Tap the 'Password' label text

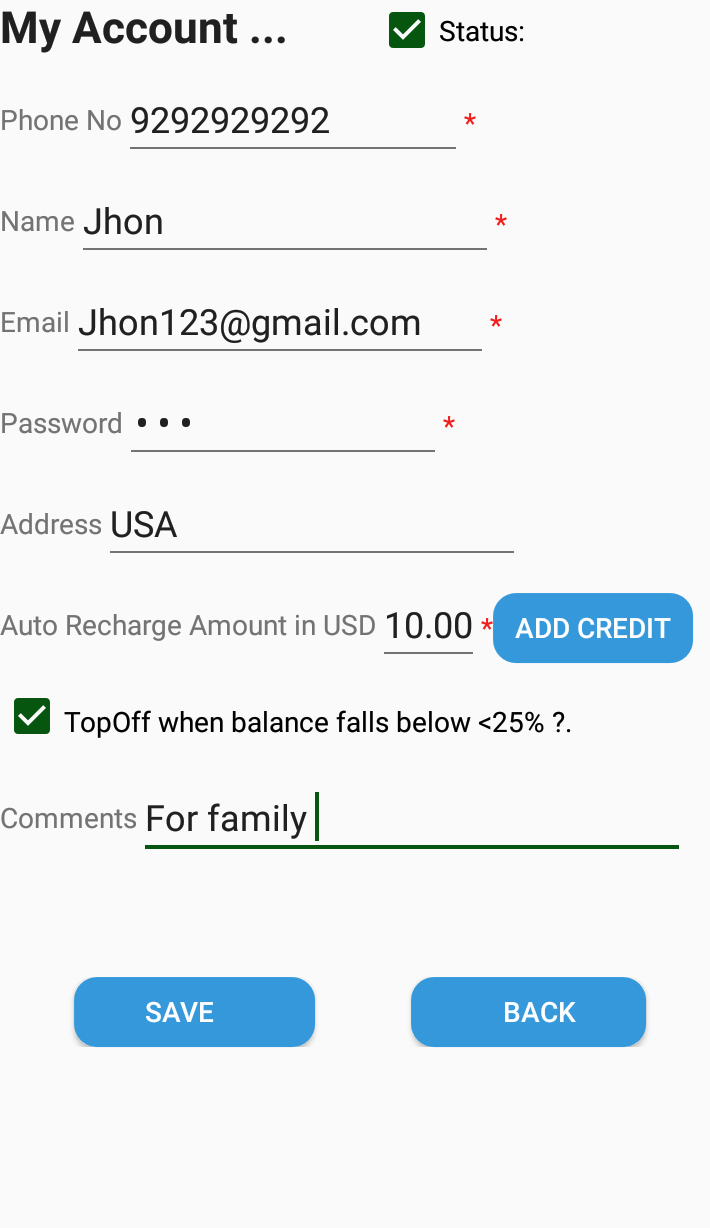[x=61, y=424]
